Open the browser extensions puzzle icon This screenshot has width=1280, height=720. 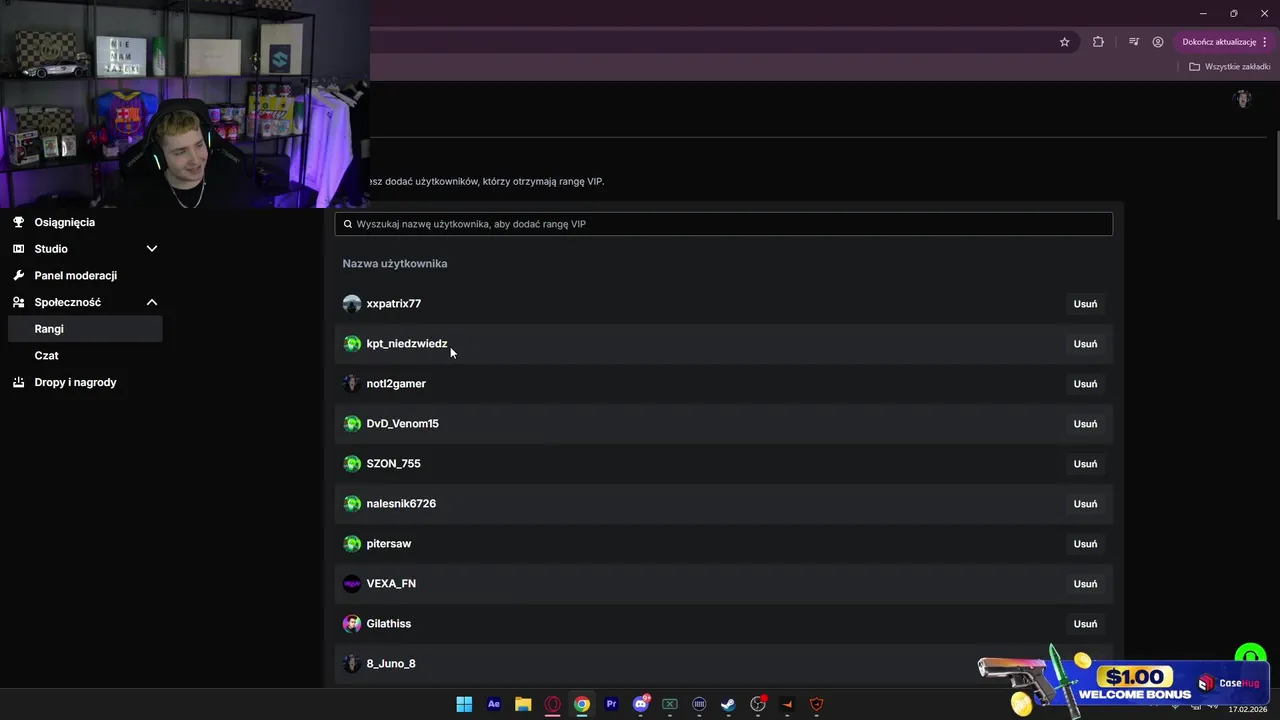coord(1098,42)
